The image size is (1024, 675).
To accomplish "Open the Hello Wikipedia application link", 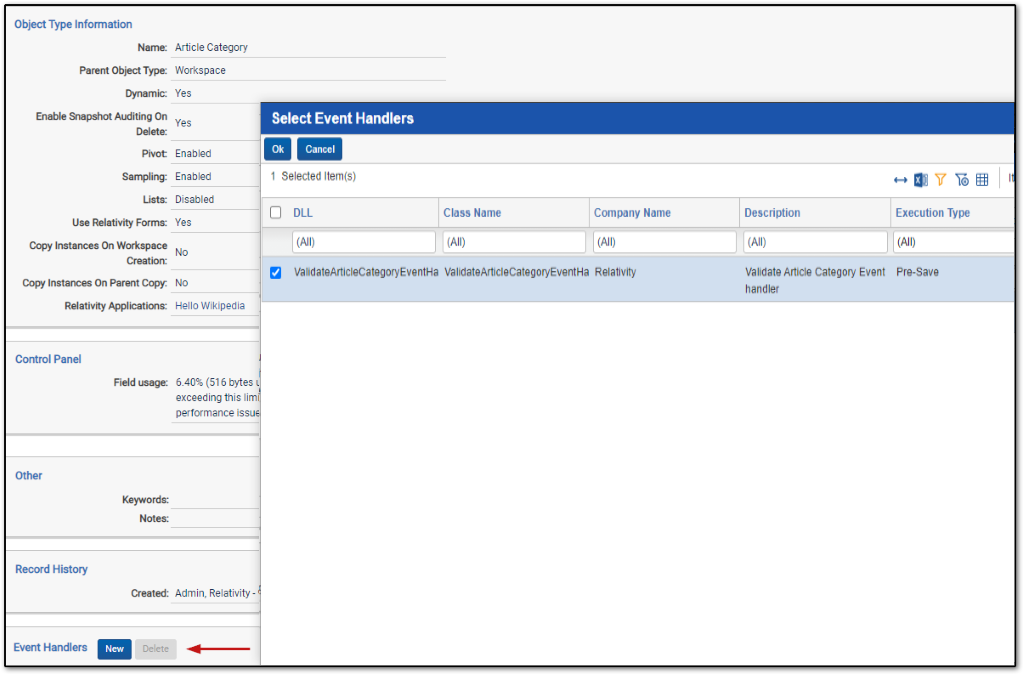I will [210, 306].
